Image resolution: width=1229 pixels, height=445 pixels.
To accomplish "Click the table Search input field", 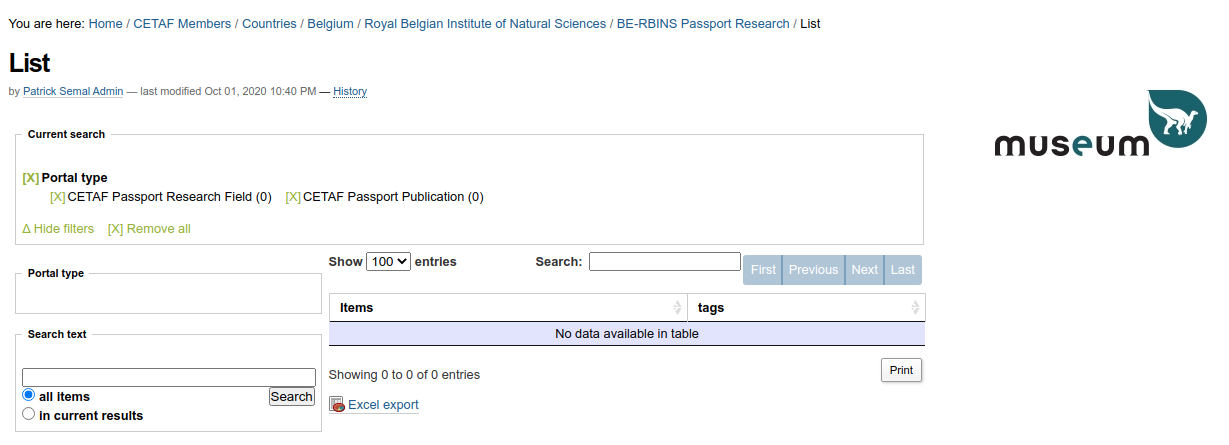I will (664, 262).
